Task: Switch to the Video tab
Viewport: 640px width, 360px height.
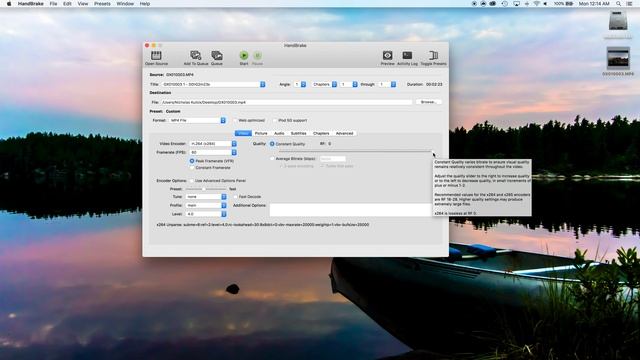Action: pyautogui.click(x=243, y=133)
